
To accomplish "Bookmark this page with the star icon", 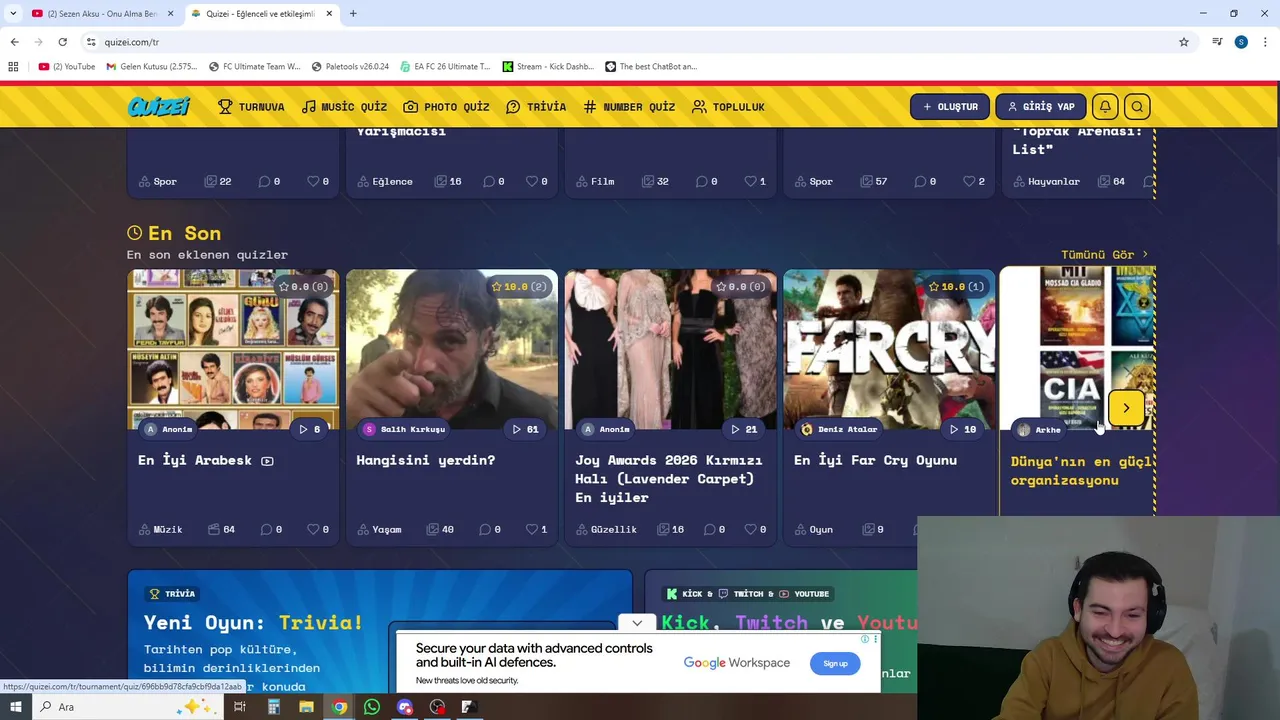I will tap(1184, 42).
